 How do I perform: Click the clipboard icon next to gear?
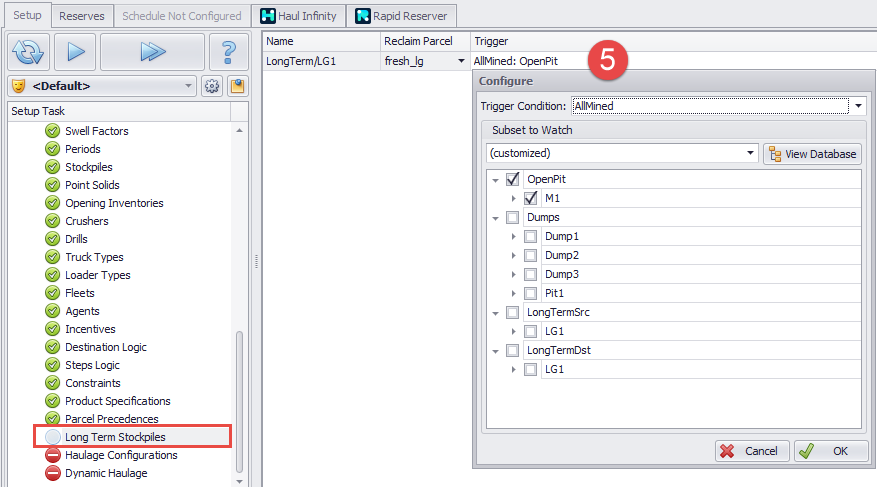[237, 86]
